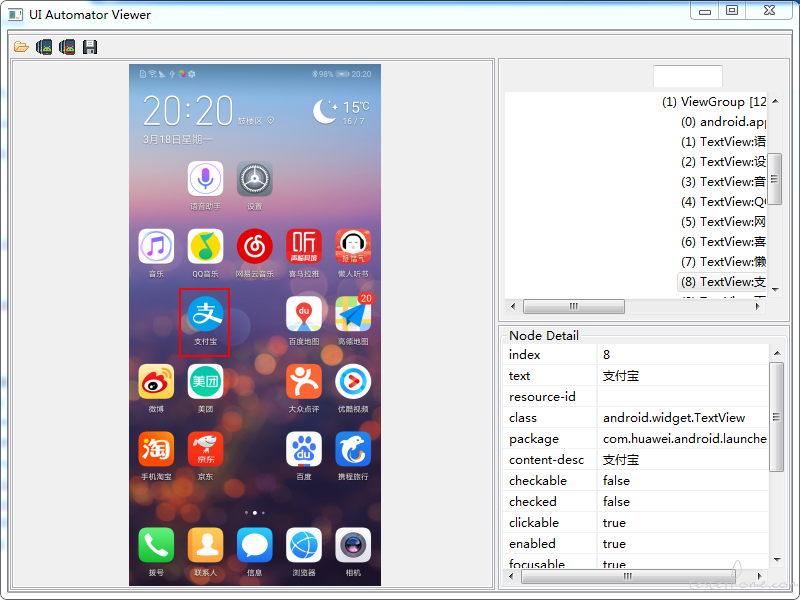Select the 设置 settings app icon on the phone
The width and height of the screenshot is (800, 600).
255,179
